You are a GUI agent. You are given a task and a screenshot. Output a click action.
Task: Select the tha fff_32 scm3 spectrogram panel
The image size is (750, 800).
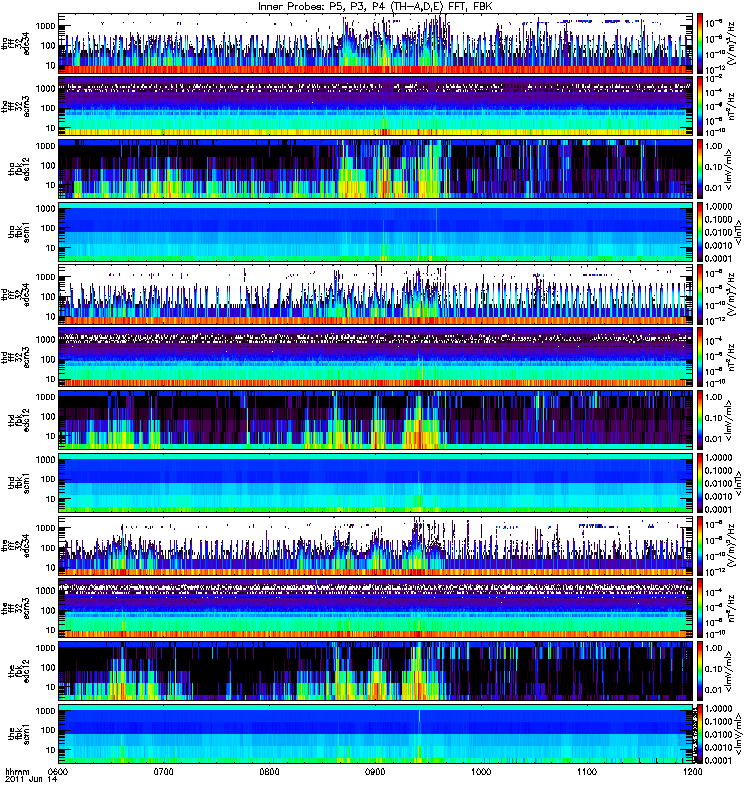[x=376, y=106]
